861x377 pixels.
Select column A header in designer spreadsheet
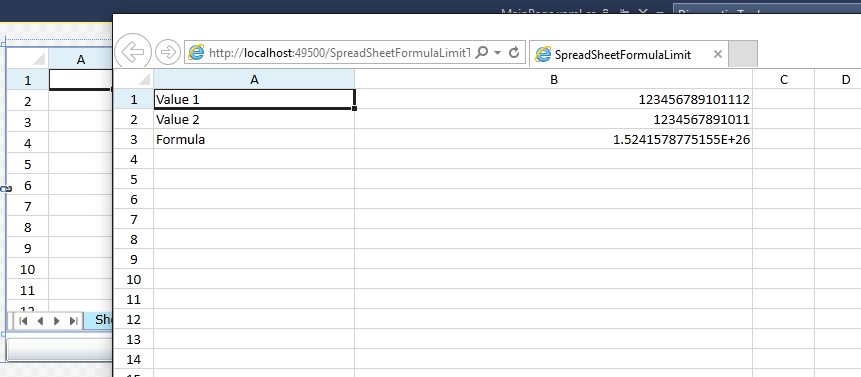point(81,59)
